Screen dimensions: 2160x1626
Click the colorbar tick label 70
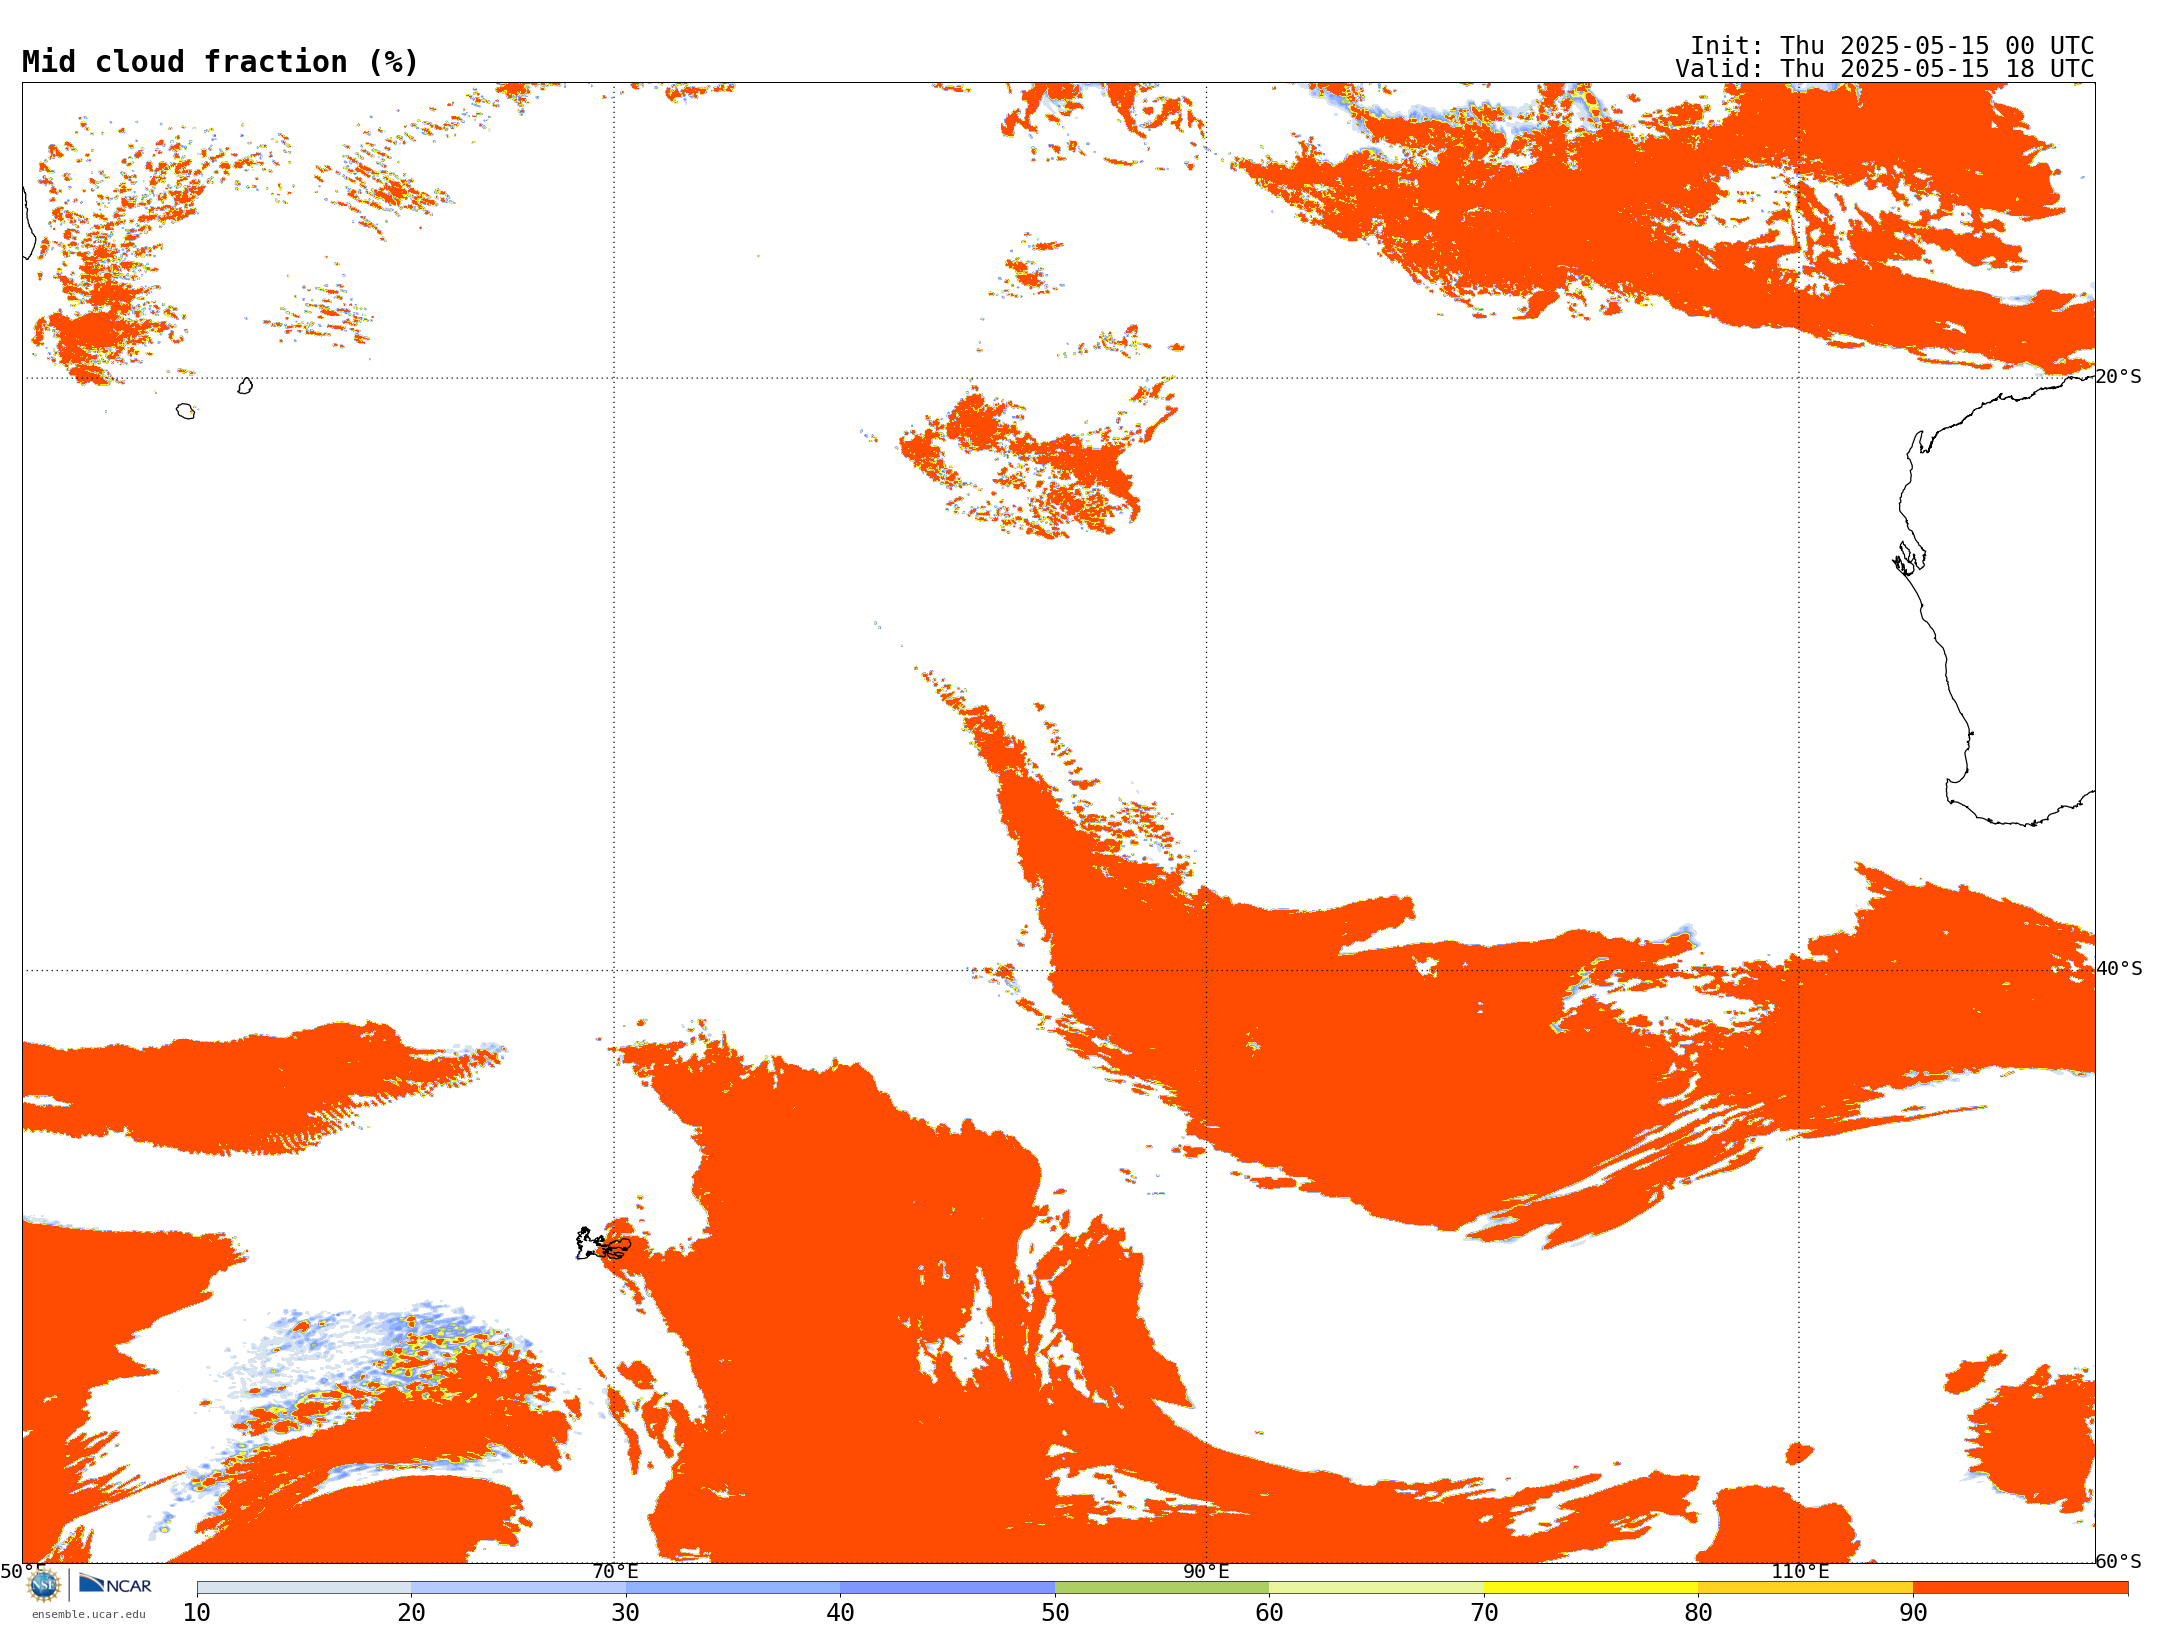coord(1484,1613)
